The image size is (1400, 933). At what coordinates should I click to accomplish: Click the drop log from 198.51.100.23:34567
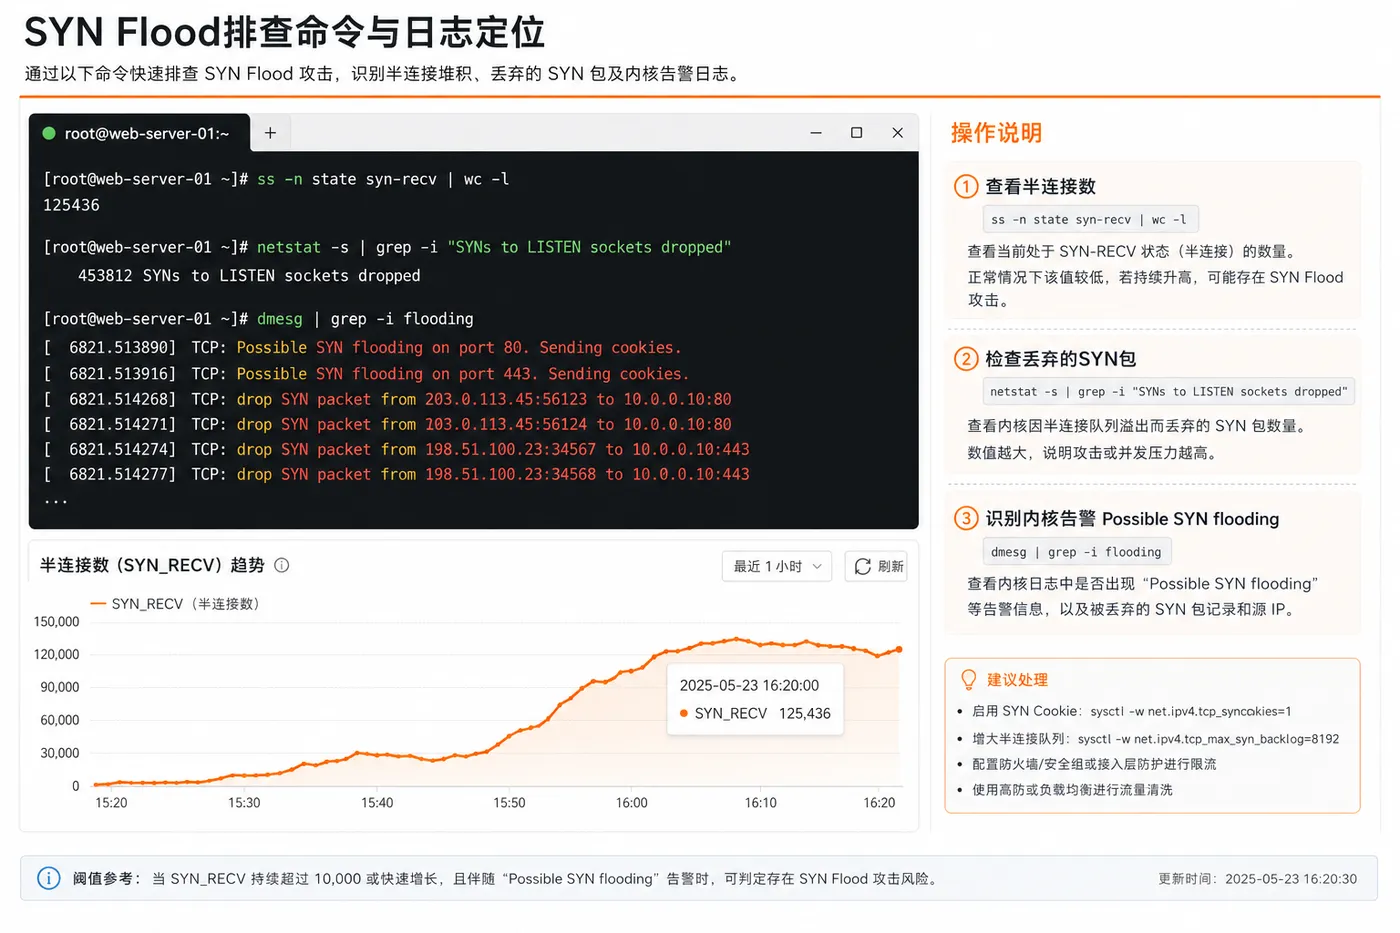click(396, 450)
